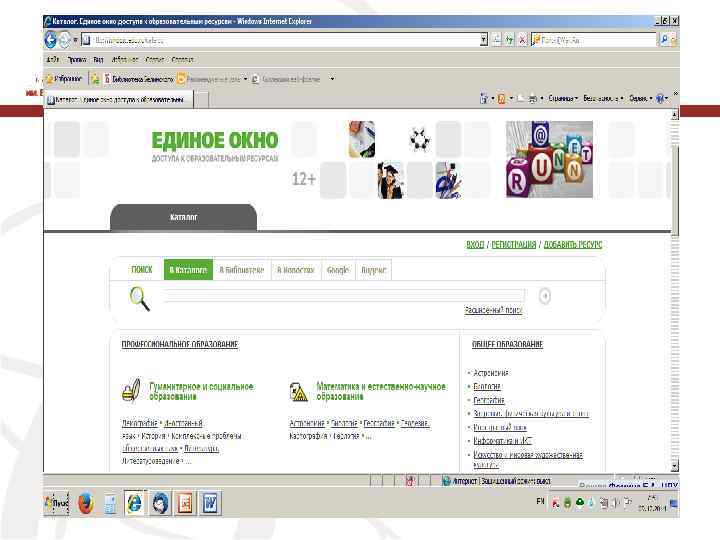Image resolution: width=720 pixels, height=540 pixels.
Task: Select the Яндекс search tab
Action: [x=373, y=270]
